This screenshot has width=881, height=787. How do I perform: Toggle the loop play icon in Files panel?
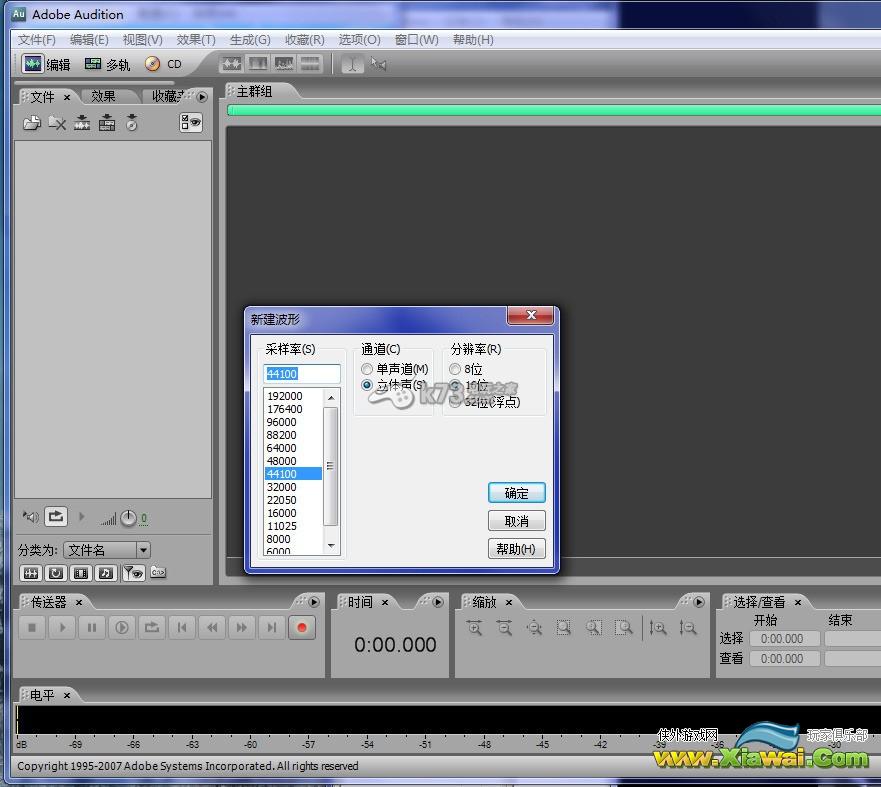pos(56,516)
